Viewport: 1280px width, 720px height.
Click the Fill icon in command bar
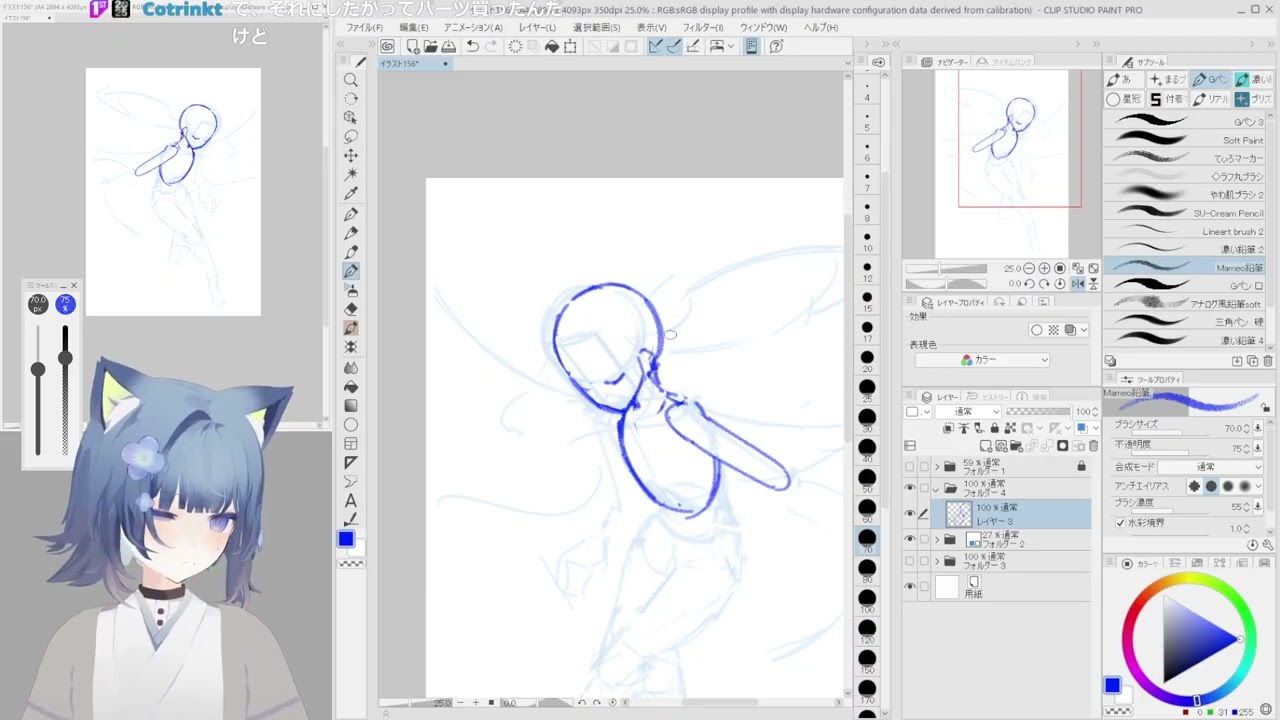click(x=551, y=46)
